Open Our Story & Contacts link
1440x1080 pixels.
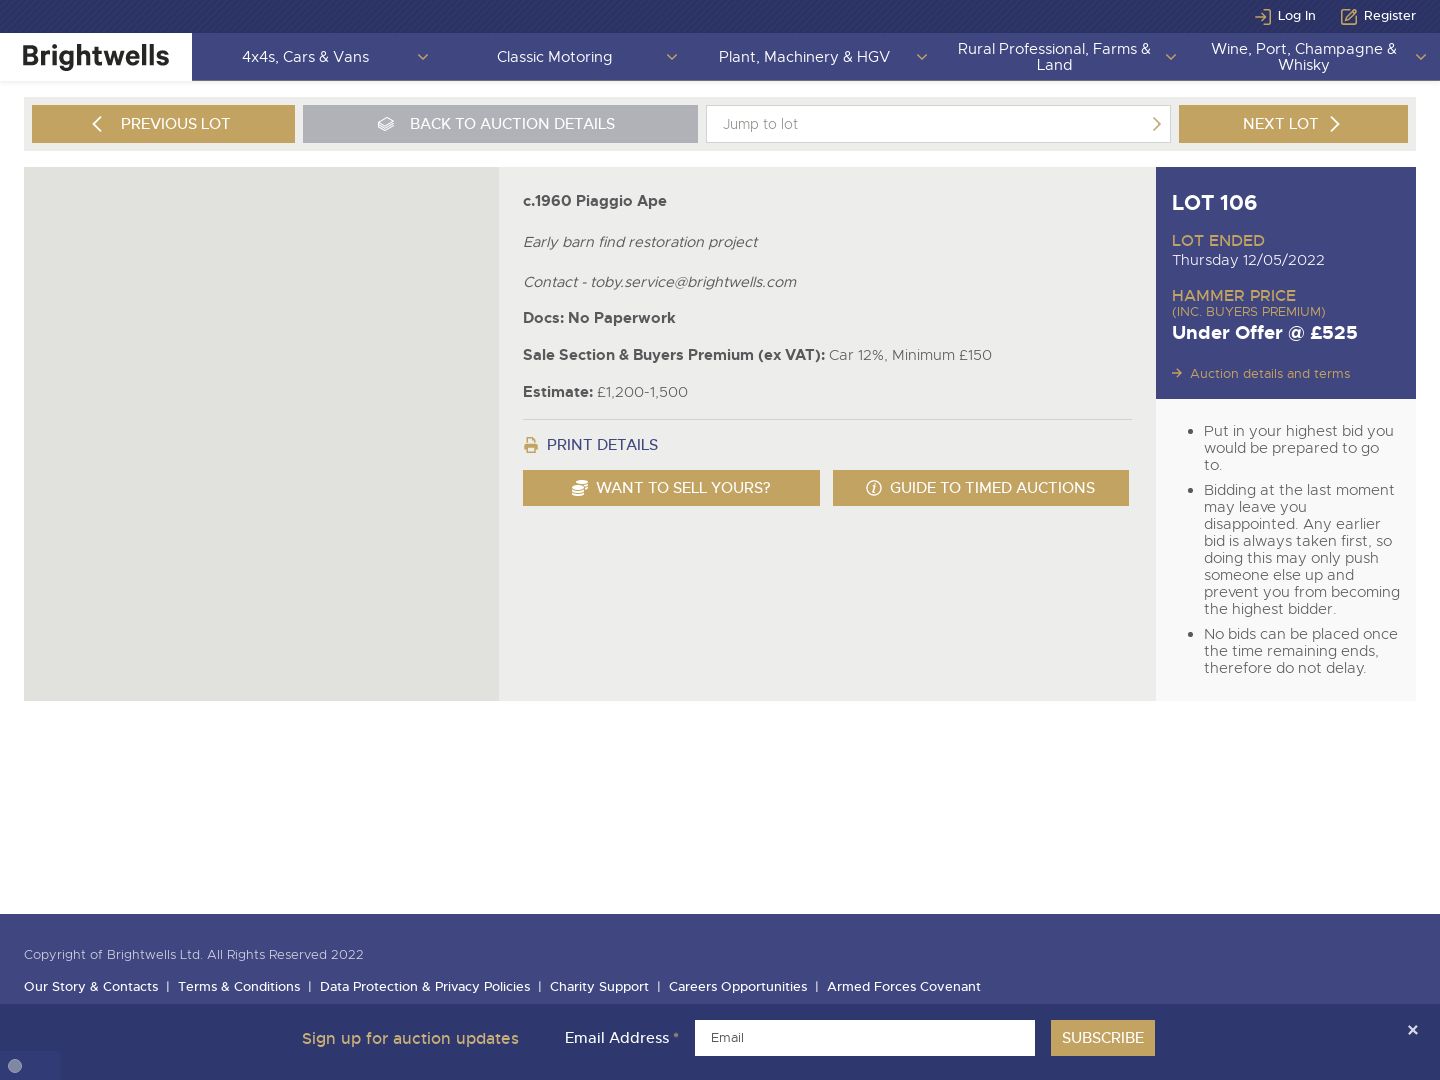(91, 987)
